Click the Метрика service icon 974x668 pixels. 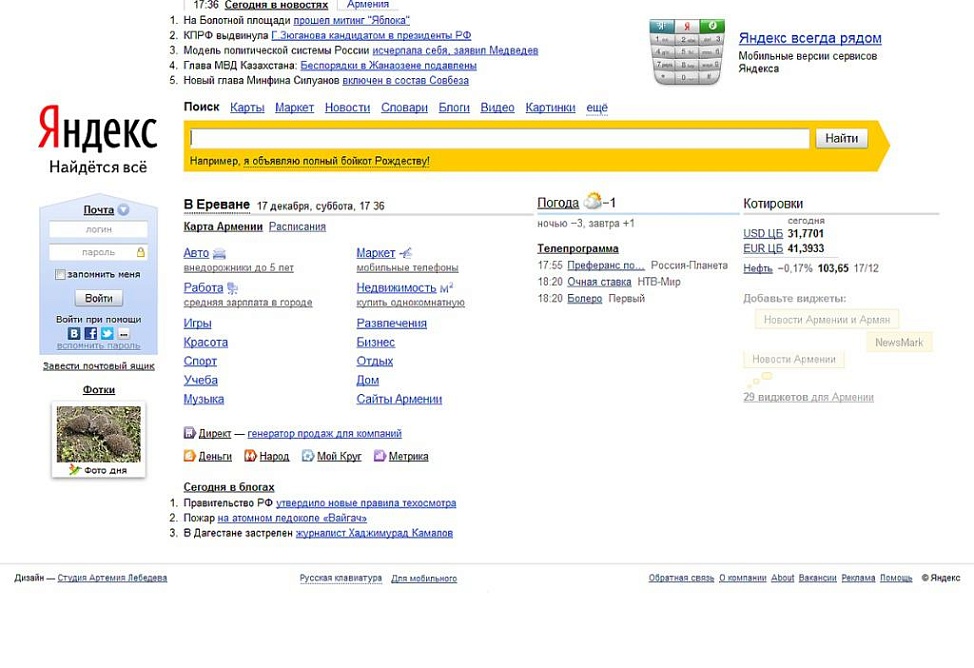pyautogui.click(x=380, y=456)
